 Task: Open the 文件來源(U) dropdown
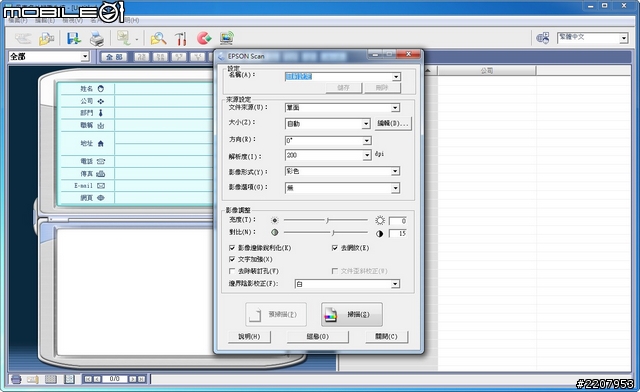pyautogui.click(x=395, y=108)
